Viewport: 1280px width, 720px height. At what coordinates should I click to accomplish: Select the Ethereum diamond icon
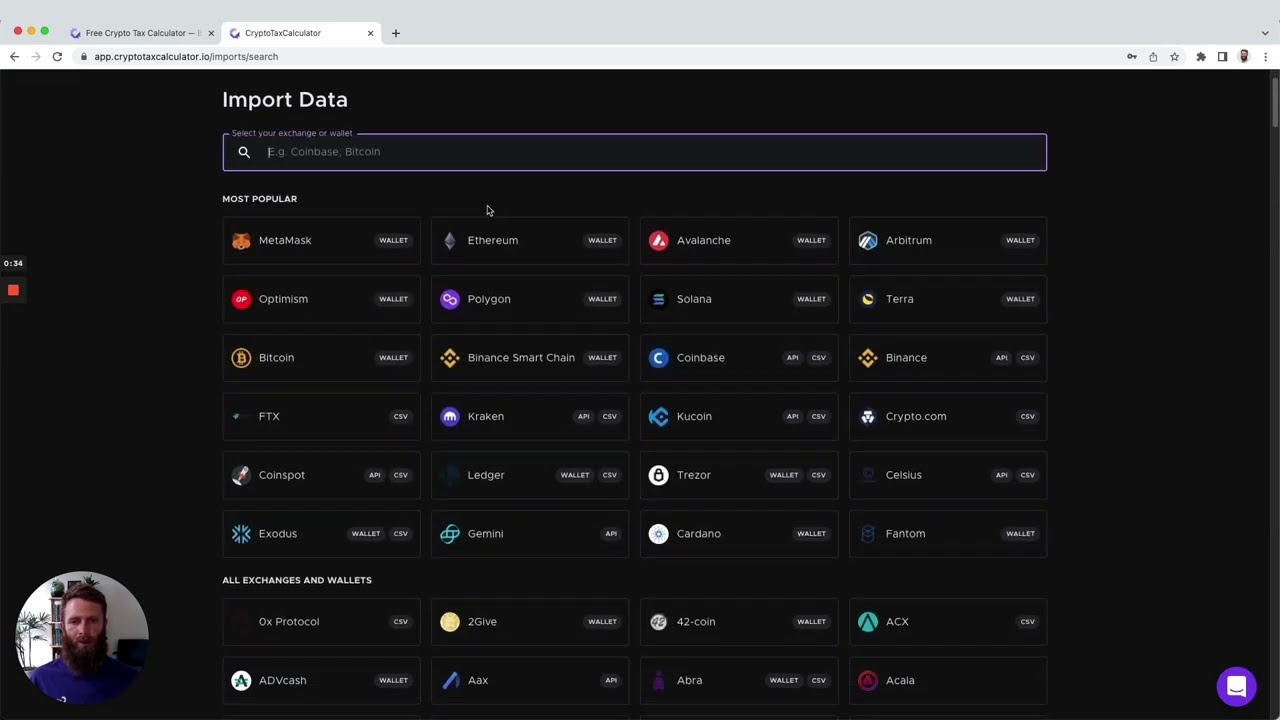pyautogui.click(x=450, y=240)
